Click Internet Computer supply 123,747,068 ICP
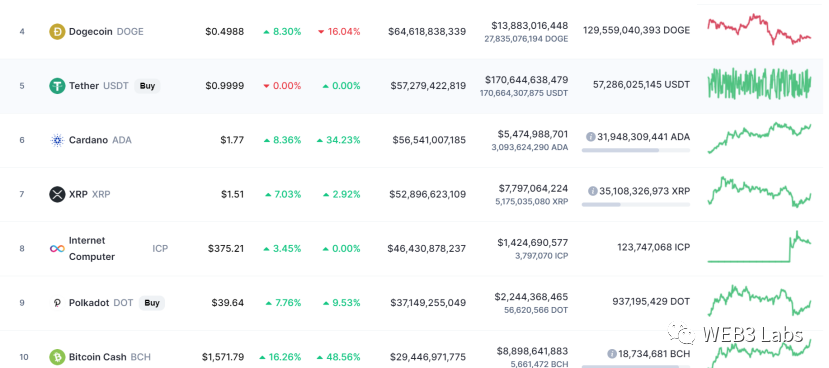 point(653,247)
